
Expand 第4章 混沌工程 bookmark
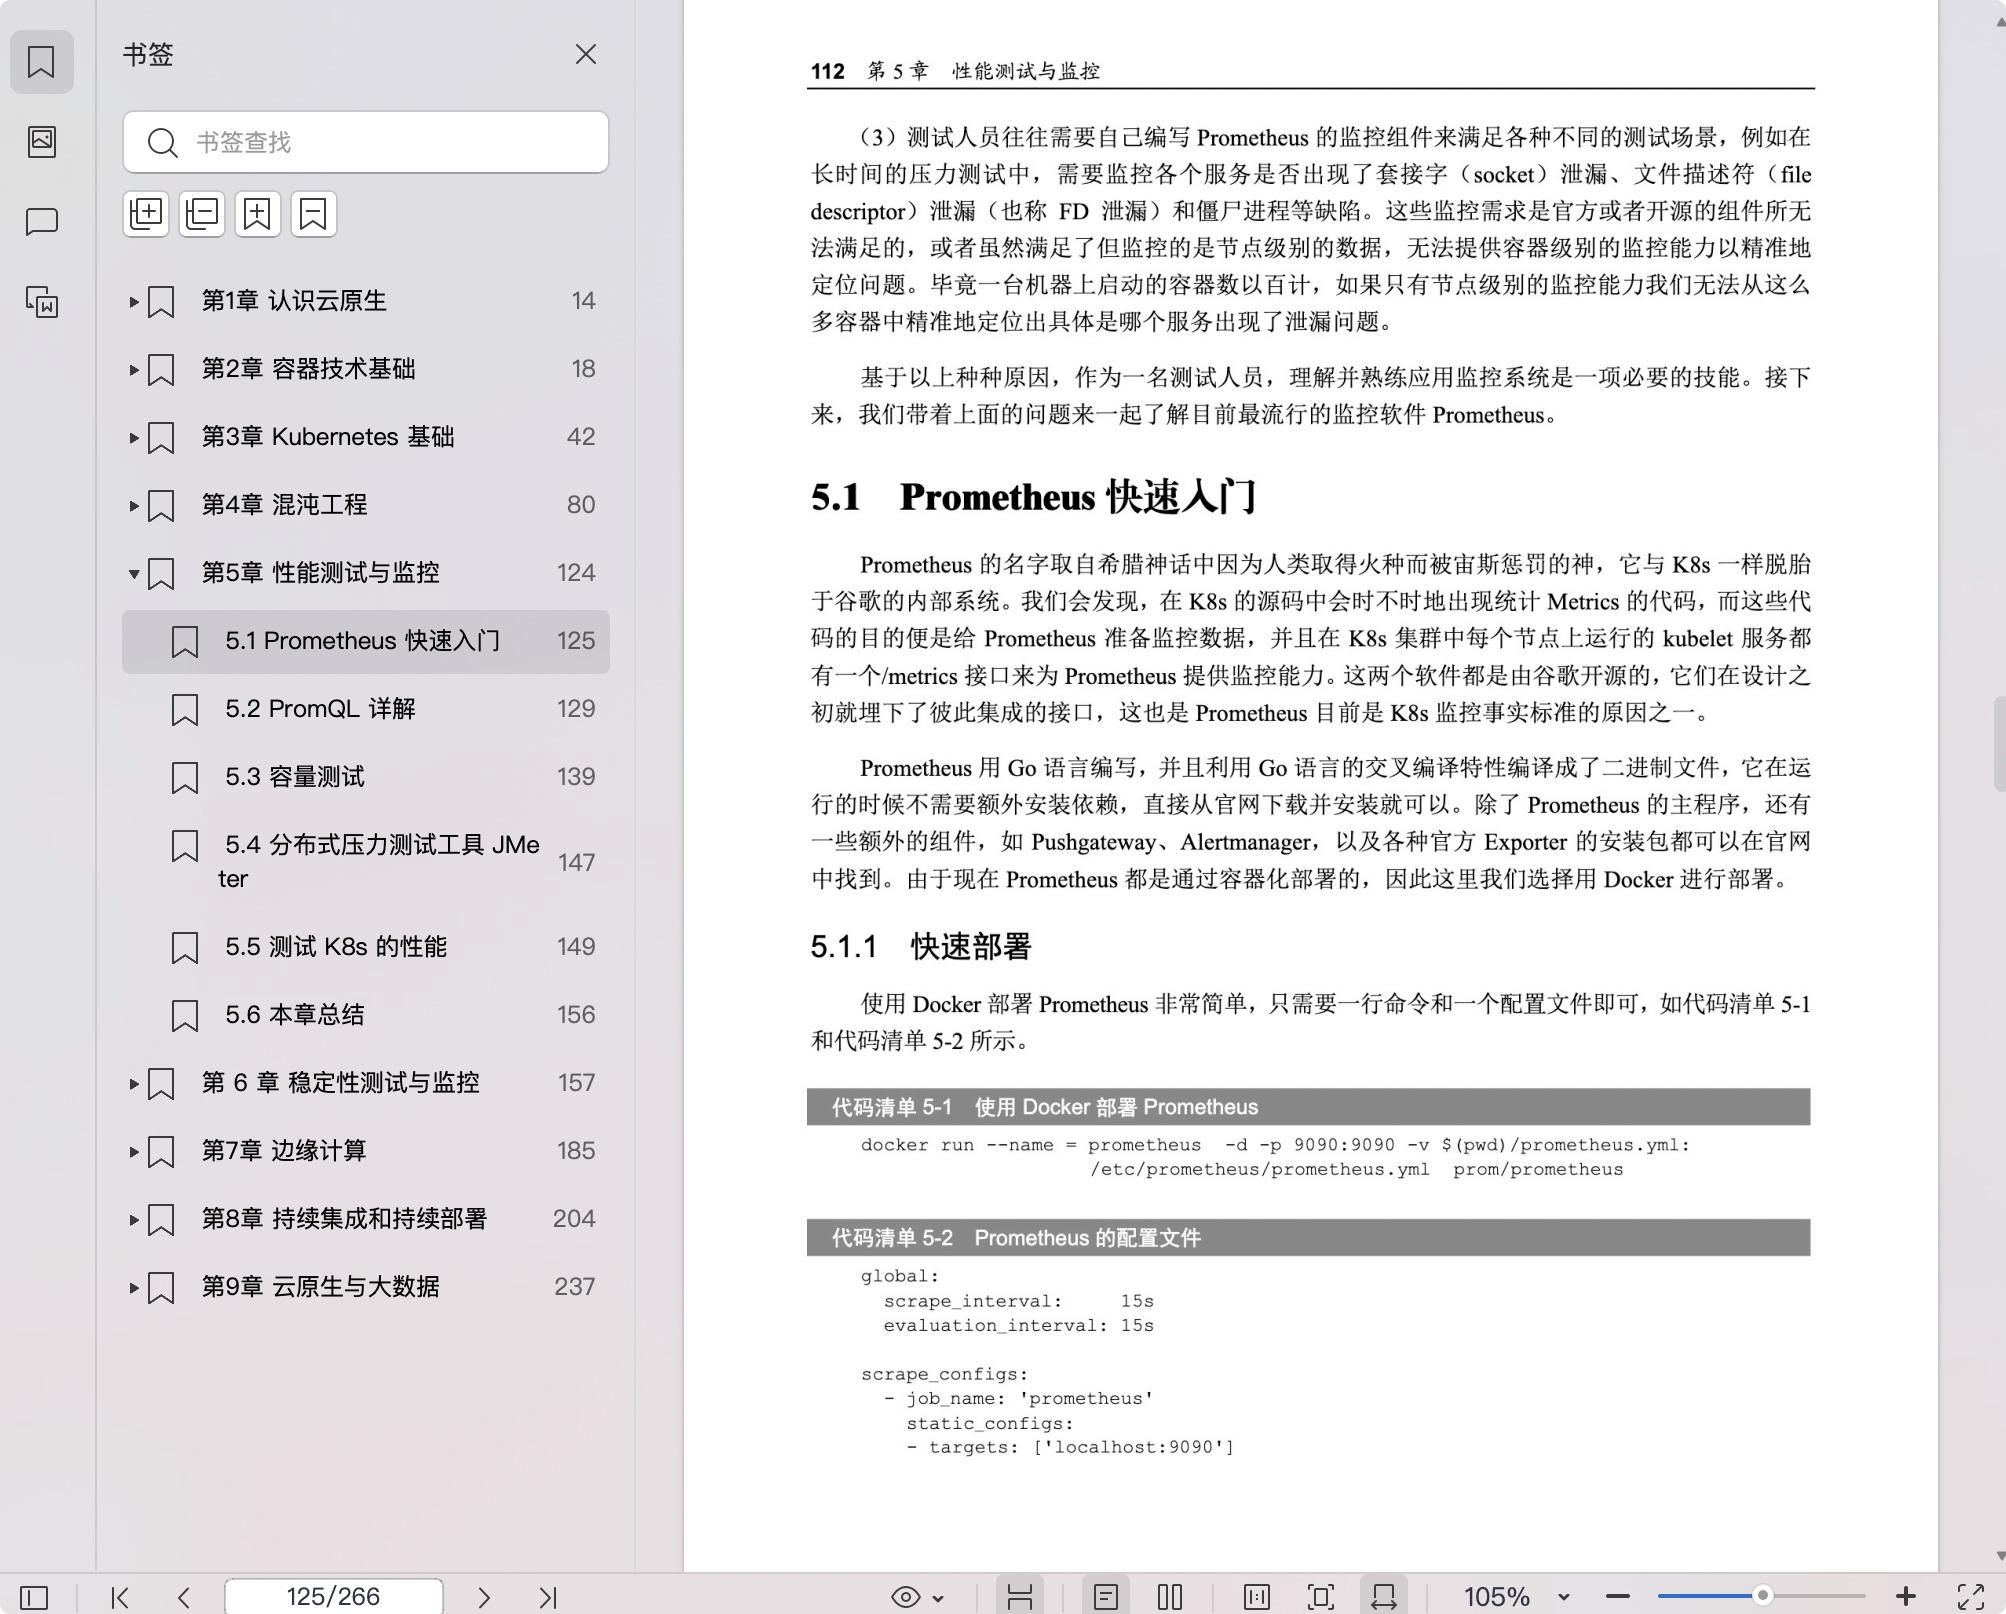point(133,505)
